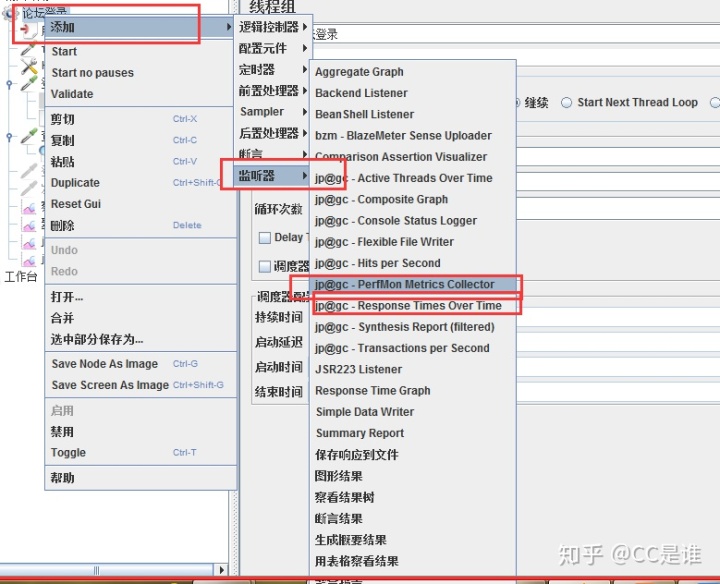720x584 pixels.
Task: Select jp@gc - Hits per Second
Action: pyautogui.click(x=413, y=263)
